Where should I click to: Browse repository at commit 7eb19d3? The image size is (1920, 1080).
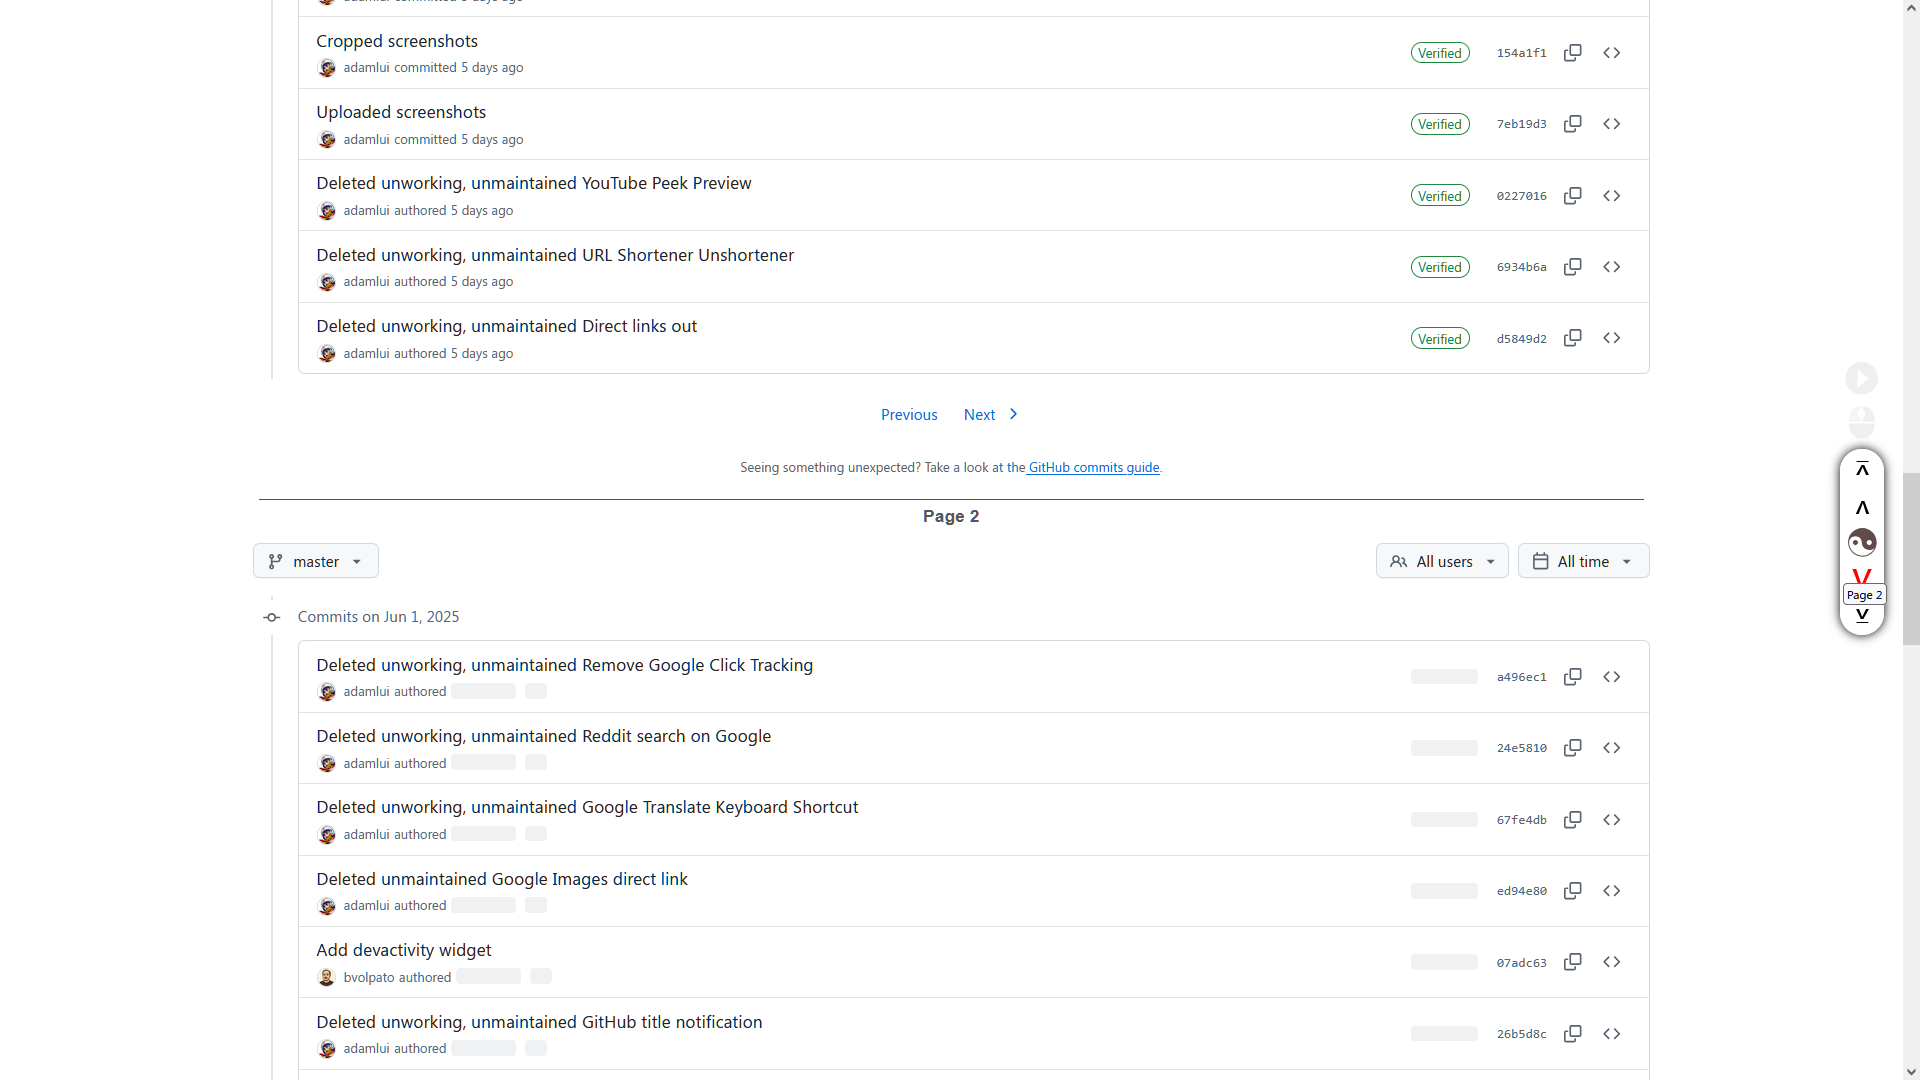coord(1611,124)
